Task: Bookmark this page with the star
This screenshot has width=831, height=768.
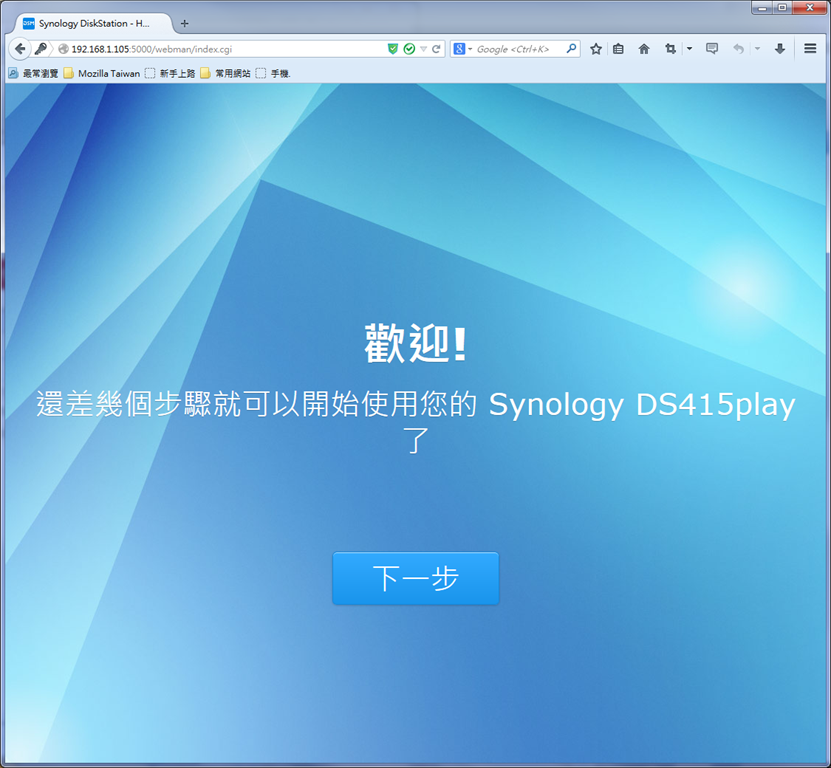Action: tap(596, 49)
